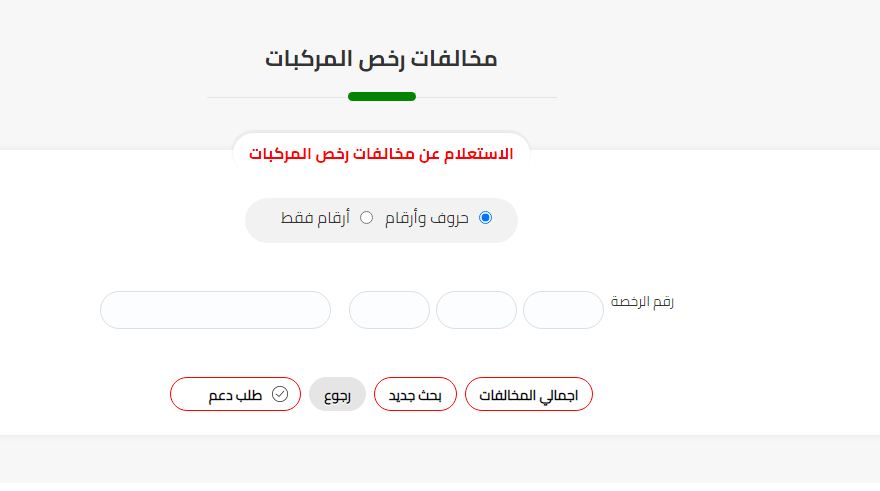Viewport: 880px width, 491px height.
Task: Focus the letter box adjacent to wide number field
Action: point(389,310)
